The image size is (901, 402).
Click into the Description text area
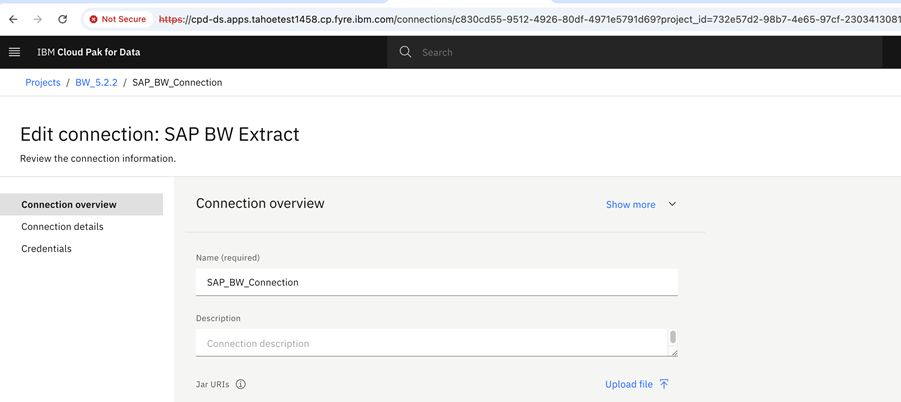click(432, 343)
